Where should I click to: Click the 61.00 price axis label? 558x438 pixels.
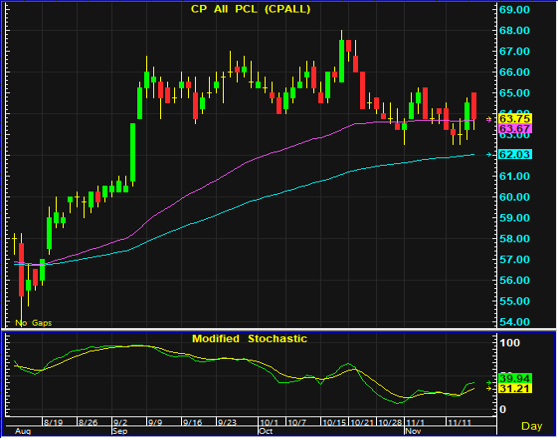click(514, 176)
